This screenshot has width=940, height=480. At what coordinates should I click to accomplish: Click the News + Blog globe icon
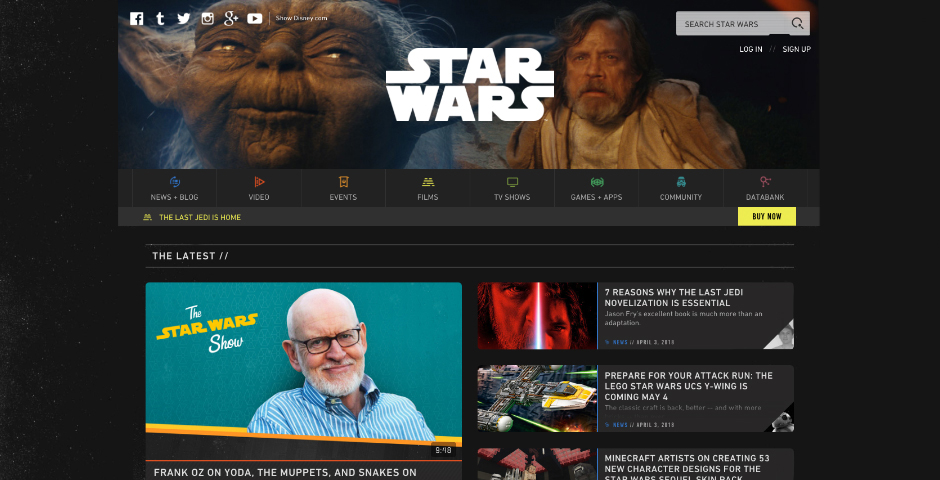pyautogui.click(x=174, y=182)
